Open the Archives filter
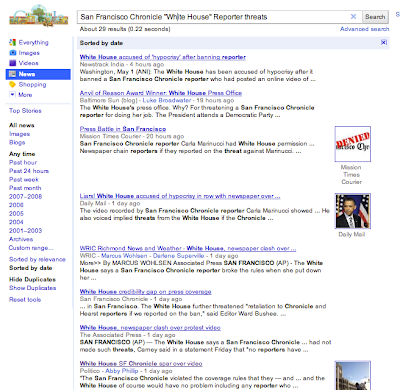 click(21, 239)
